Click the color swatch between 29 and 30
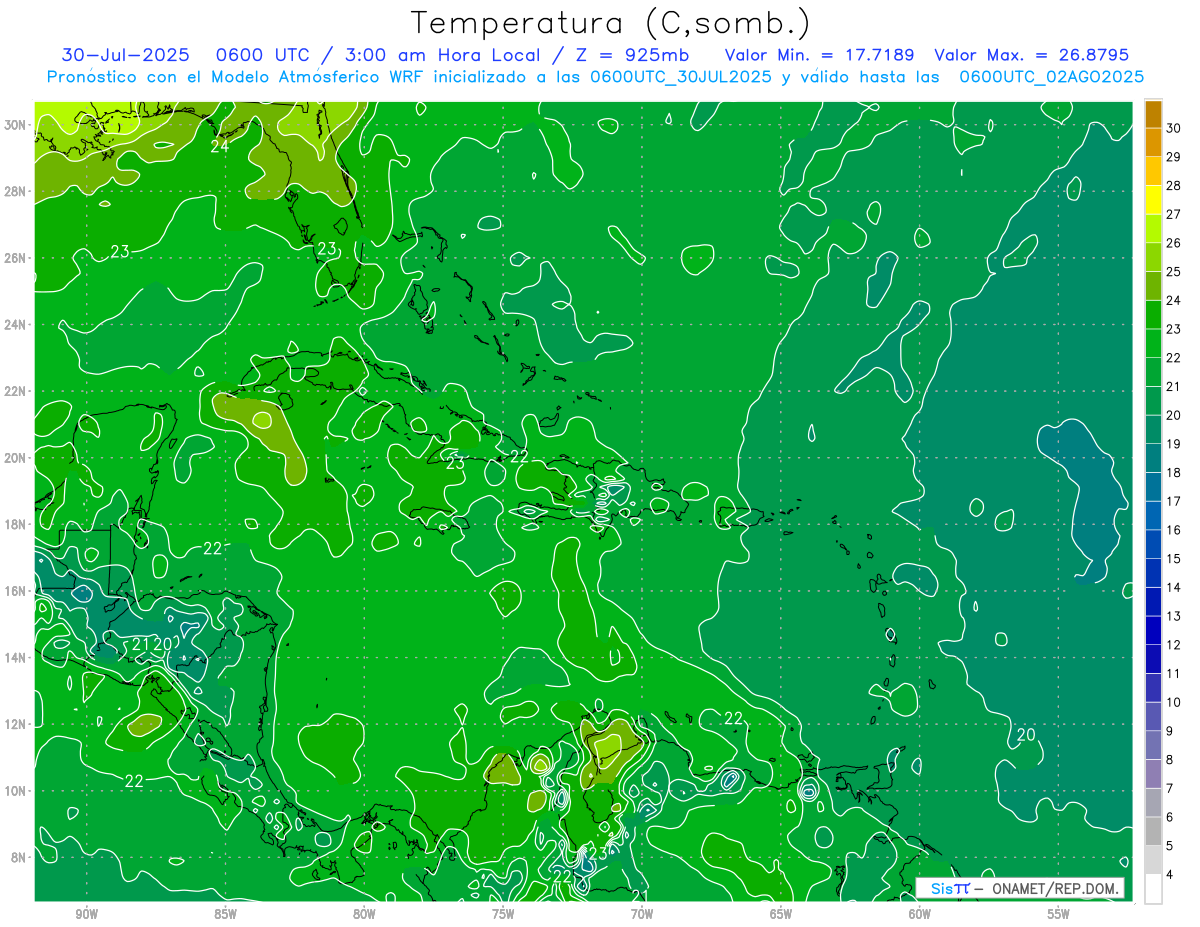This screenshot has width=1200, height=927. click(1153, 143)
